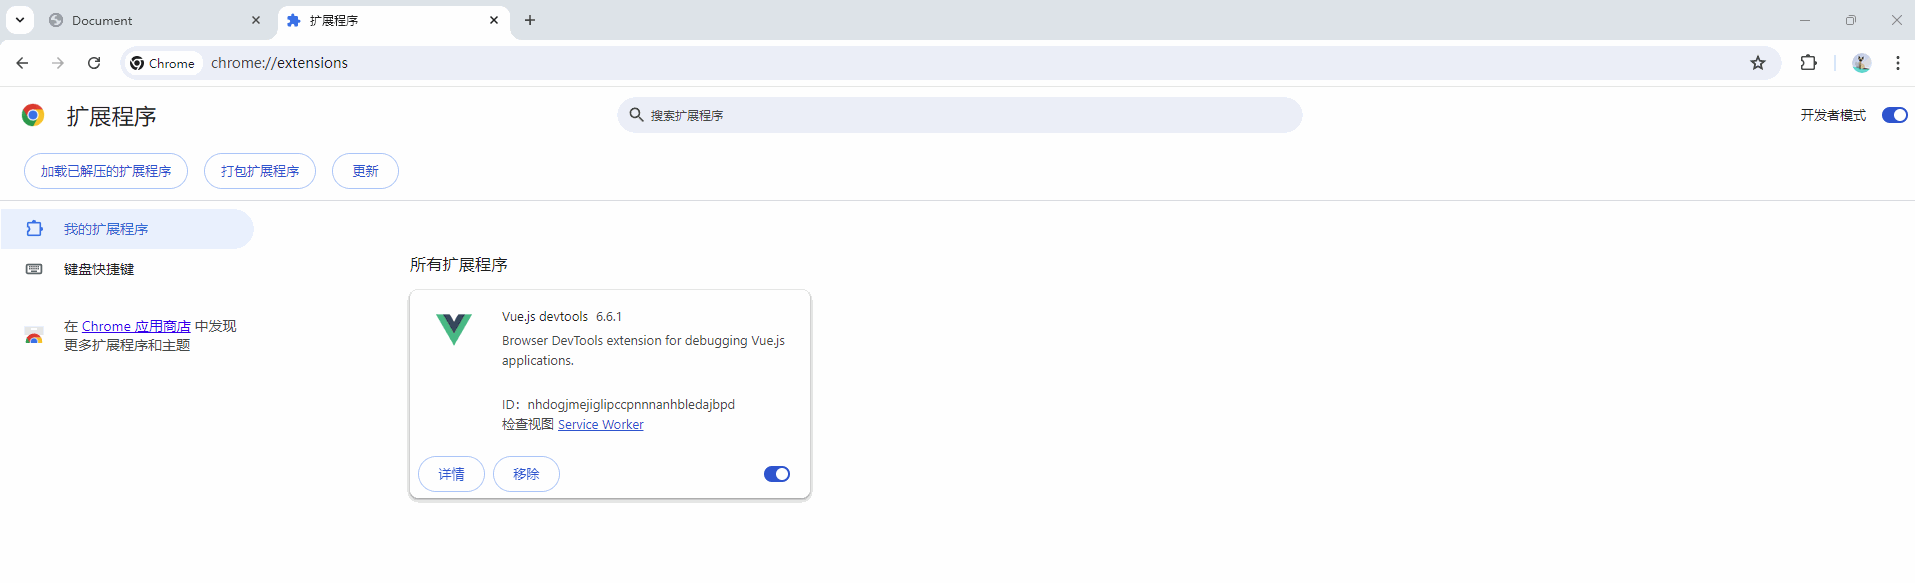
Task: Open the extensions puzzle icon menu
Action: pyautogui.click(x=1808, y=63)
